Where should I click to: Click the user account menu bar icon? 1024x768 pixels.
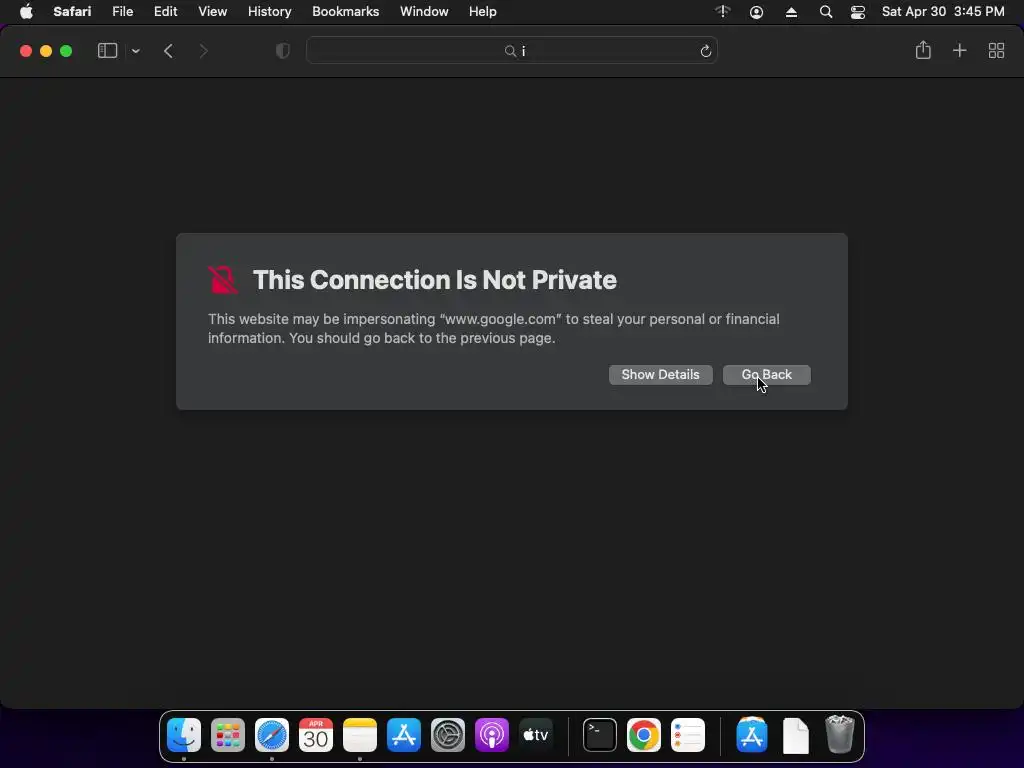click(x=756, y=12)
